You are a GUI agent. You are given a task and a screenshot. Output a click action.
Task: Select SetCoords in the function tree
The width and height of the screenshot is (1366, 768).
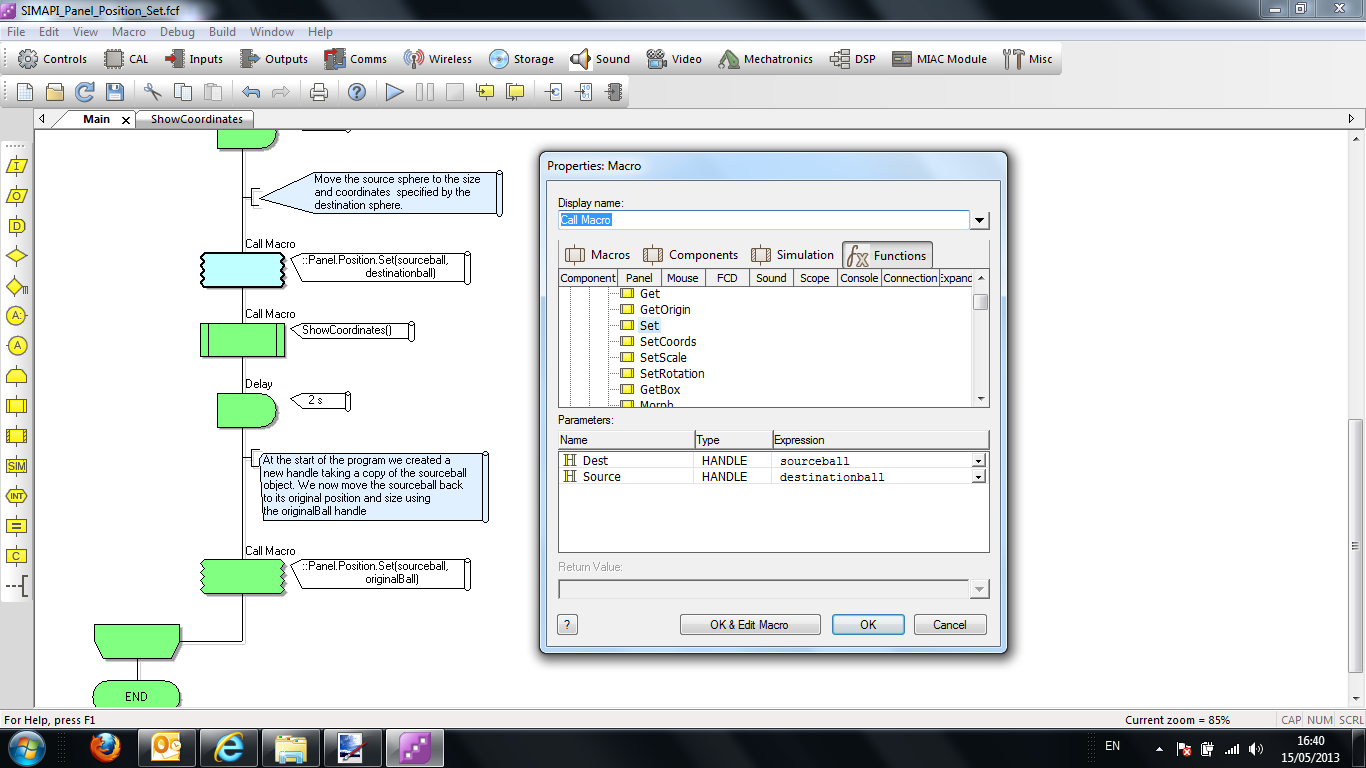(x=668, y=342)
